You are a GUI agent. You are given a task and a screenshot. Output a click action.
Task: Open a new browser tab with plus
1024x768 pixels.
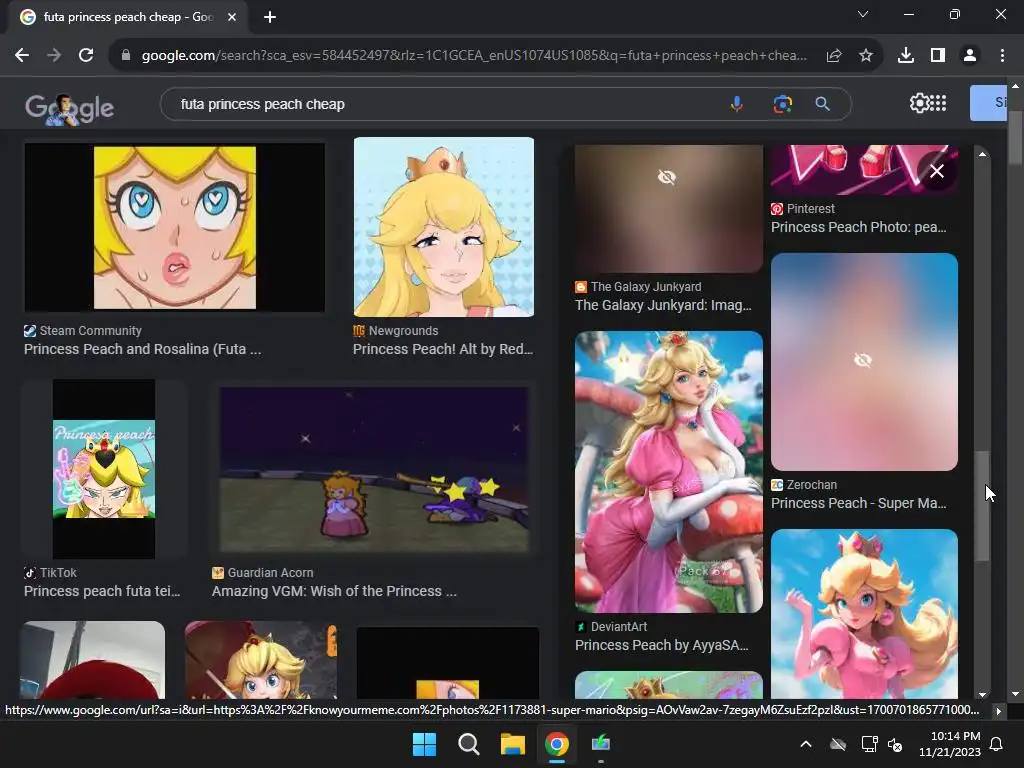coord(270,17)
